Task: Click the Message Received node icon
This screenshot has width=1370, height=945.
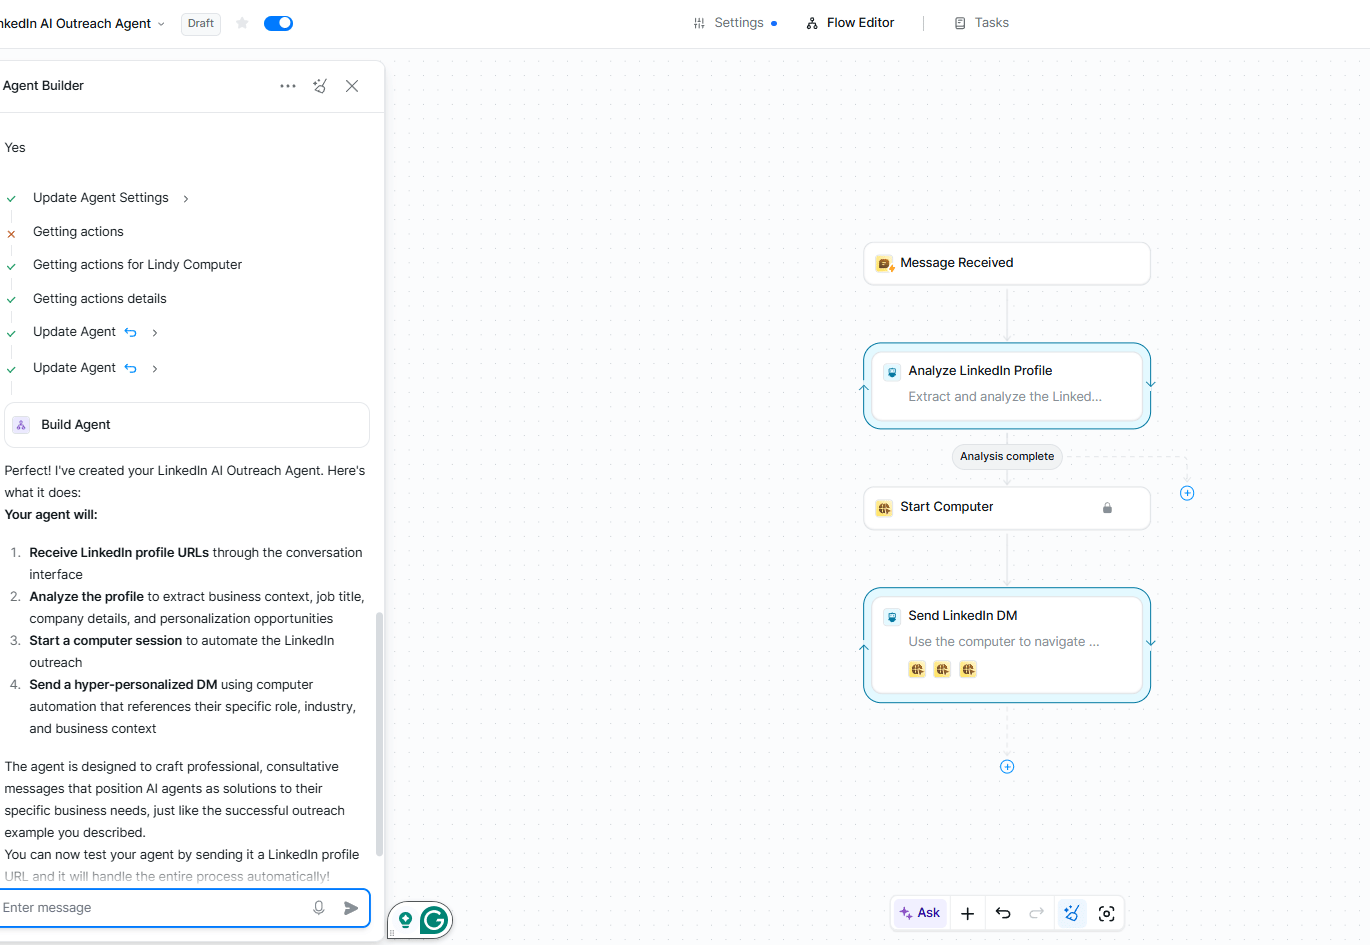Action: pos(885,264)
